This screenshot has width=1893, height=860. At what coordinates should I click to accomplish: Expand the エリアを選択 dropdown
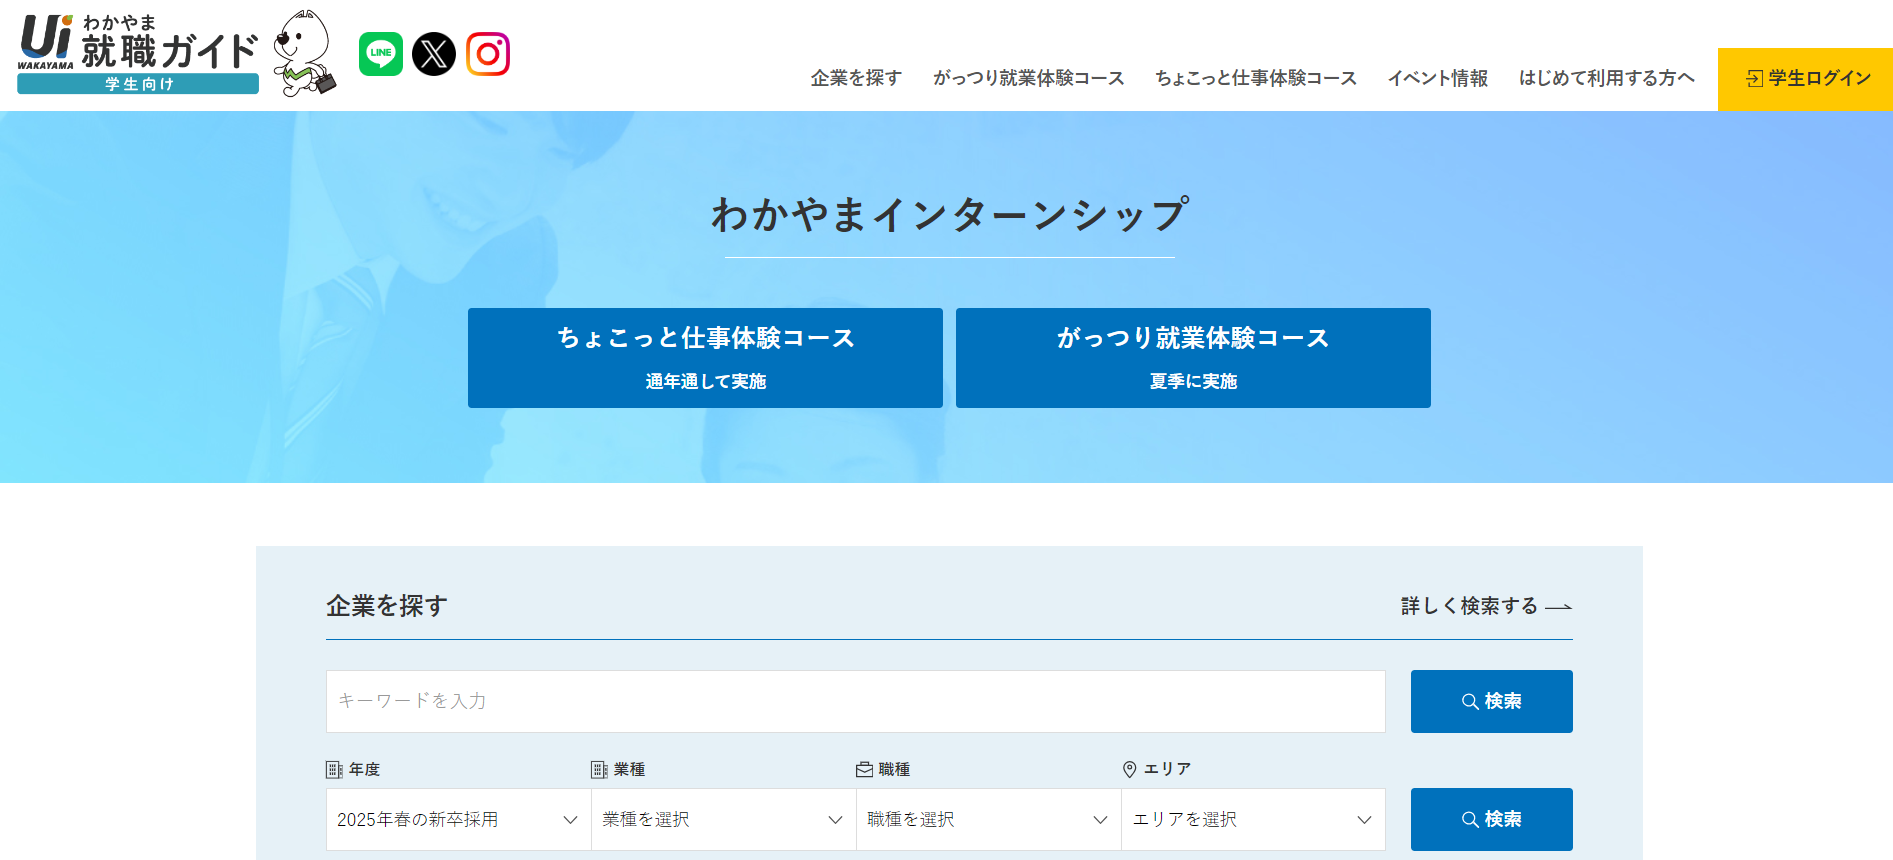coord(1252,820)
